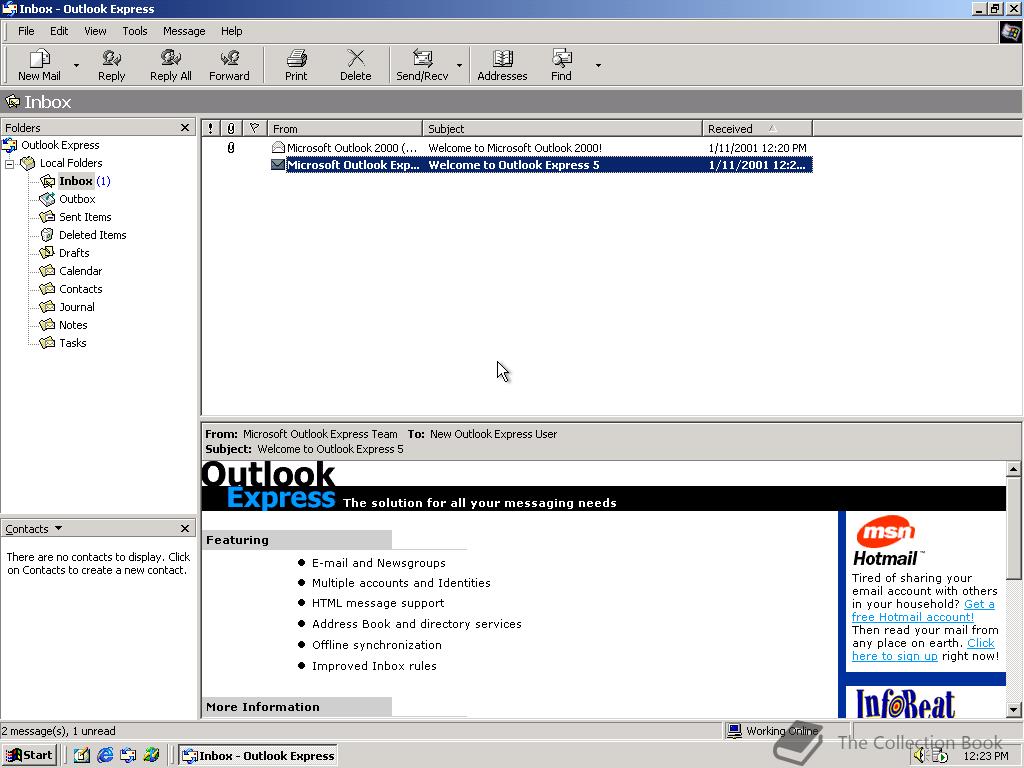
Task: Launch Internet Explorer from Quick Launch
Action: pyautogui.click(x=105, y=755)
